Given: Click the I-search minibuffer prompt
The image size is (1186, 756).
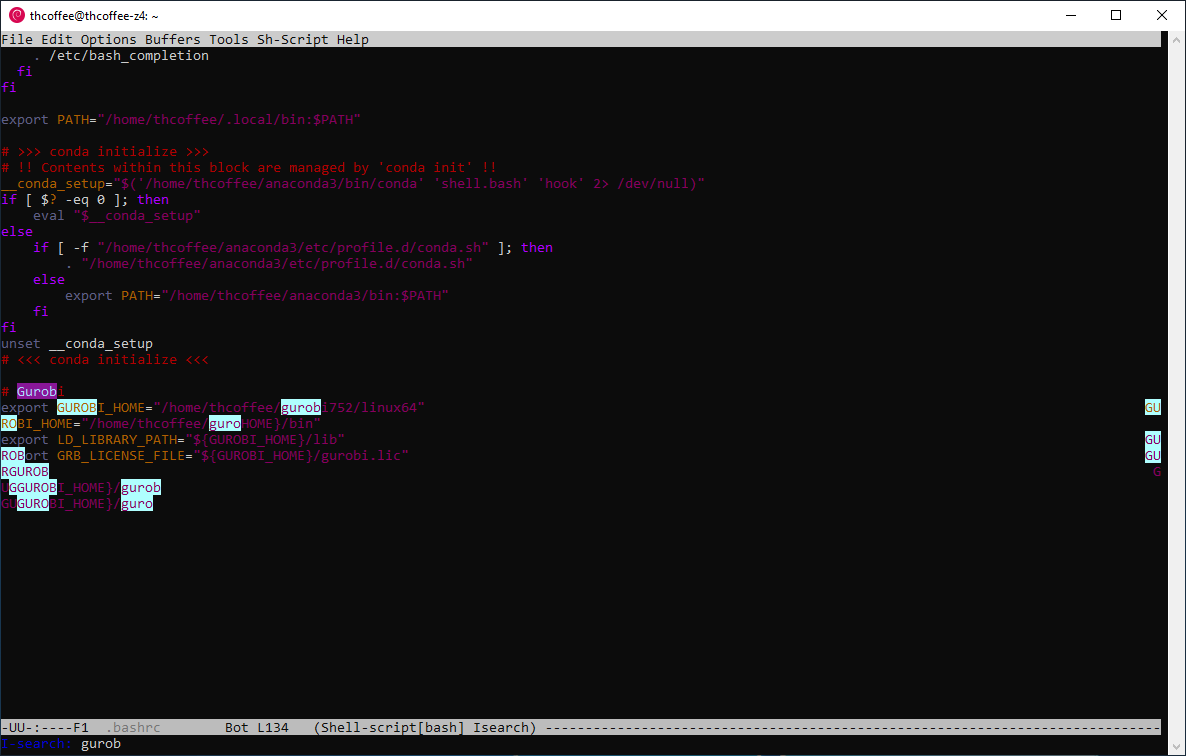Looking at the screenshot, I should pyautogui.click(x=36, y=744).
